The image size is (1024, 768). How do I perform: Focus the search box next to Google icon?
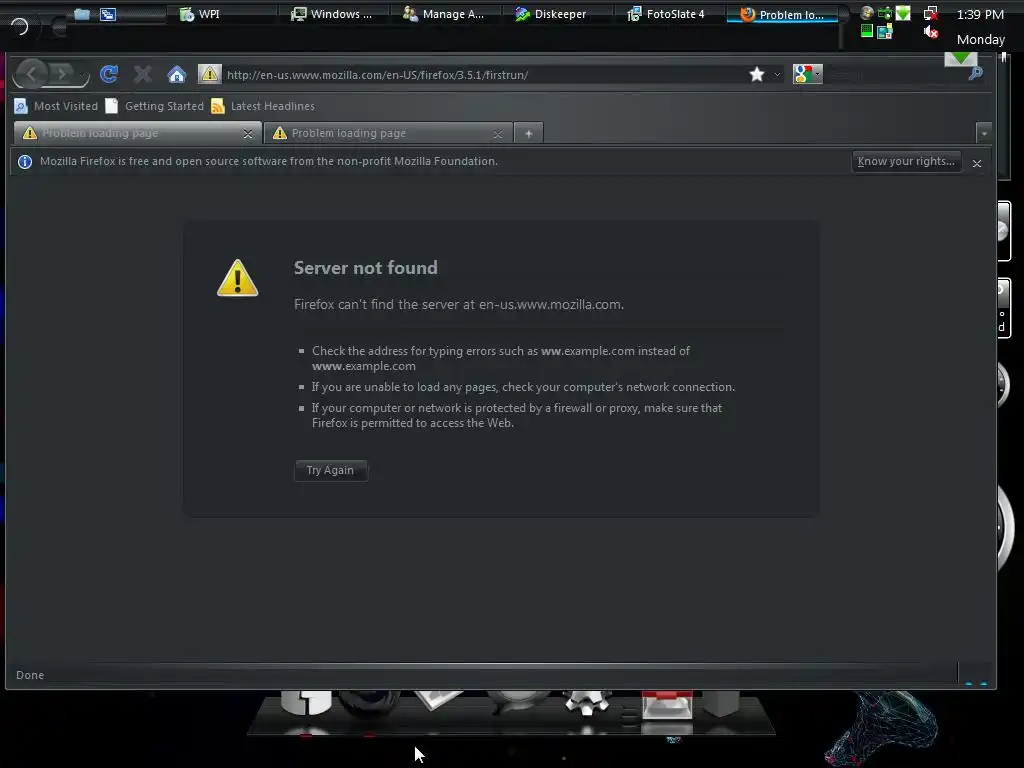pos(895,74)
